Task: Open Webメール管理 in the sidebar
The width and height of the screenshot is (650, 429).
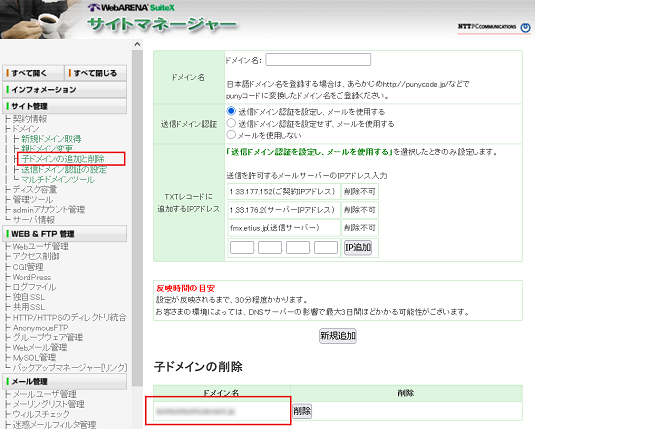Action: 40,347
